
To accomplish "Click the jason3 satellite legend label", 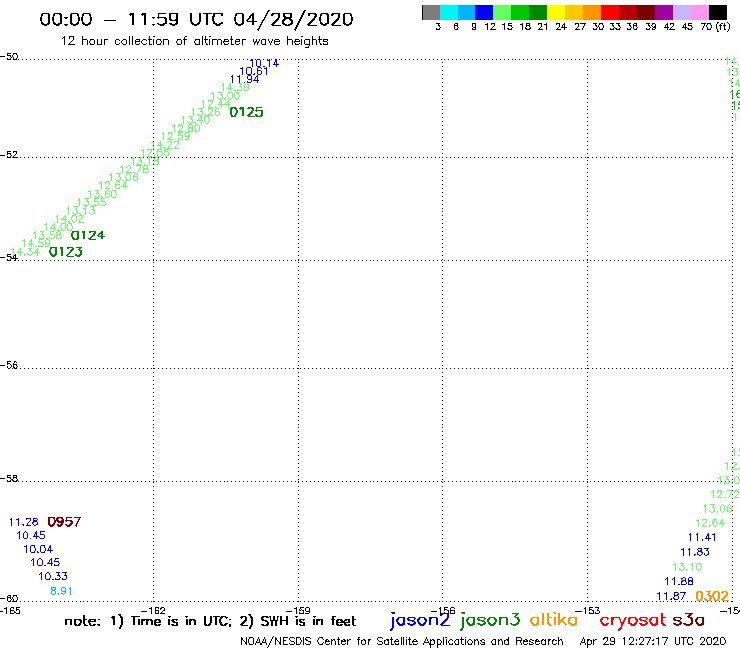I will pos(490,620).
